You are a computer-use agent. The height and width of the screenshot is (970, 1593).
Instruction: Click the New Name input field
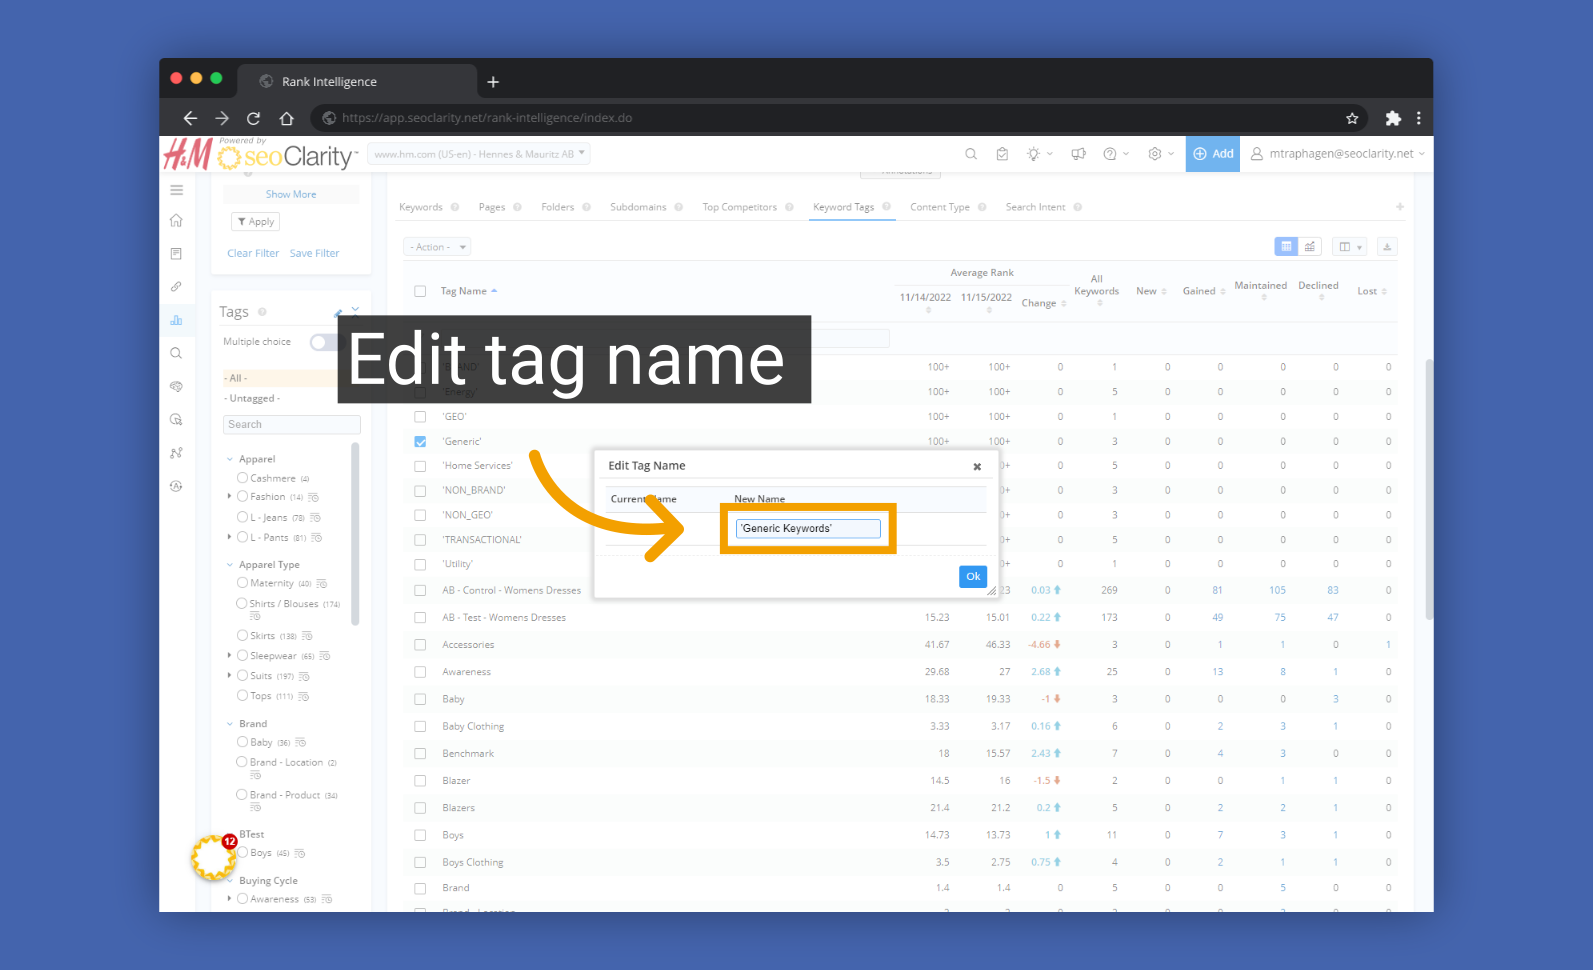click(808, 529)
